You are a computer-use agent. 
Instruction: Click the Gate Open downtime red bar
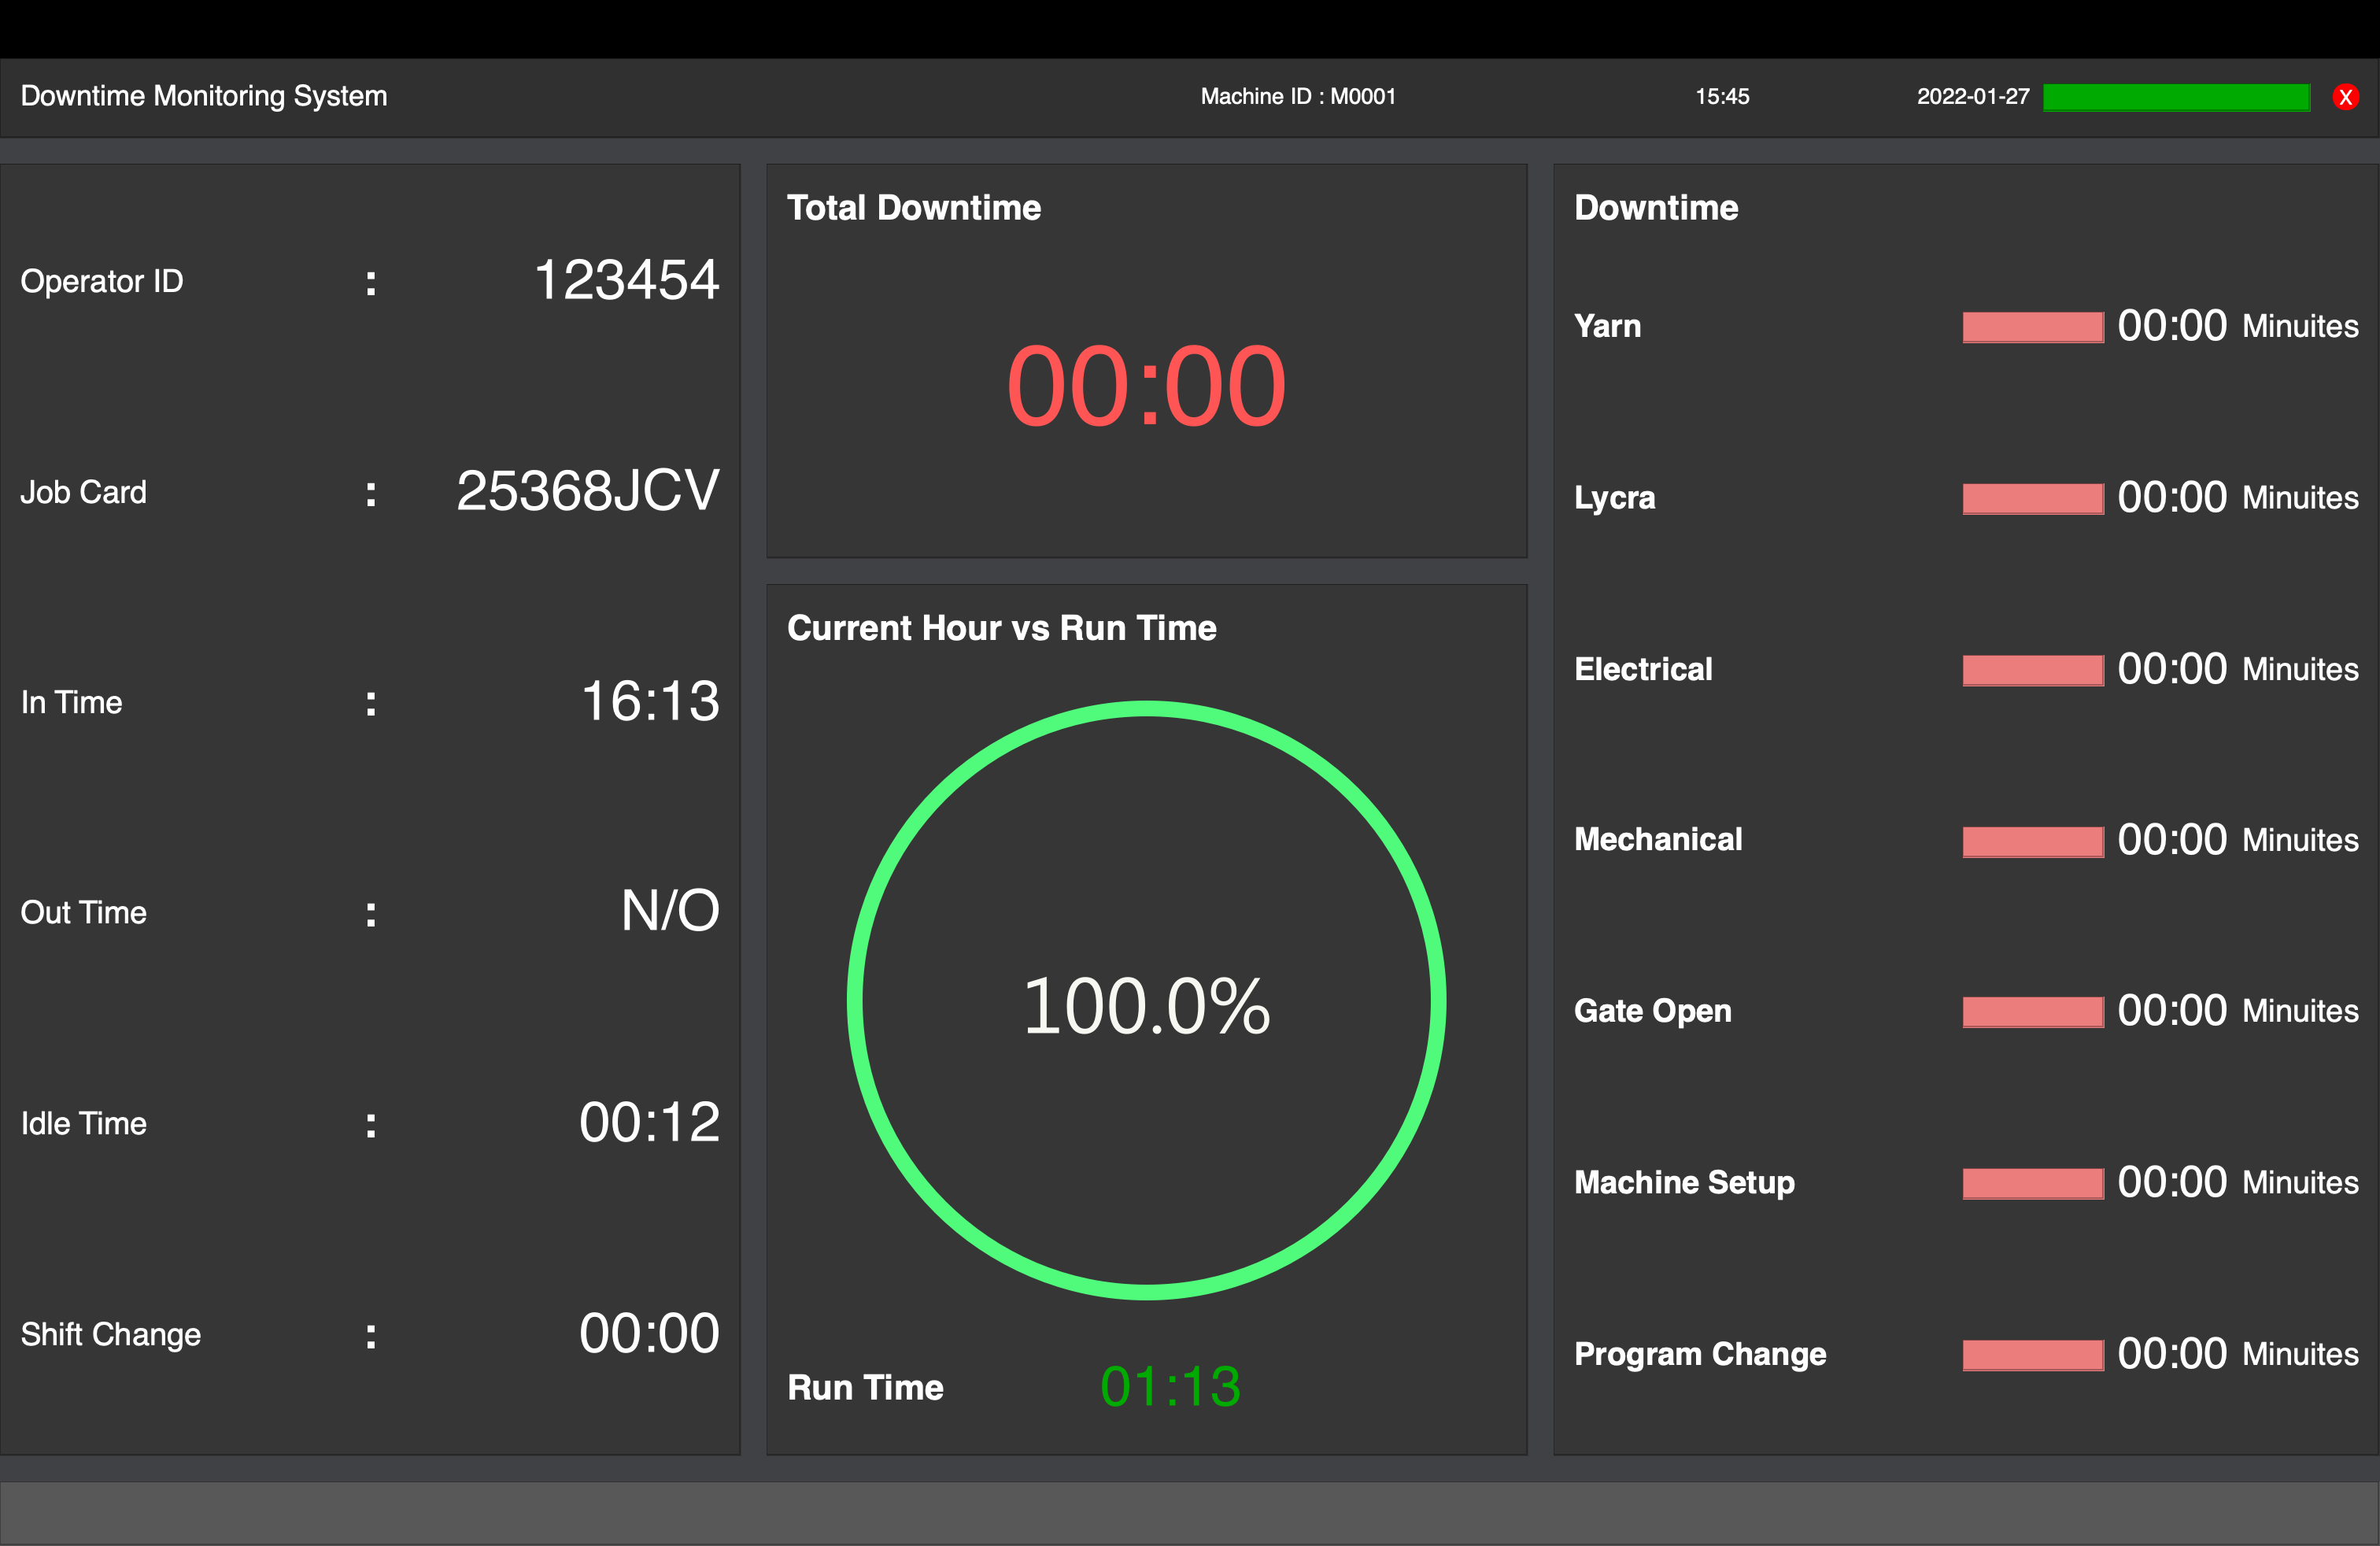[2033, 1012]
